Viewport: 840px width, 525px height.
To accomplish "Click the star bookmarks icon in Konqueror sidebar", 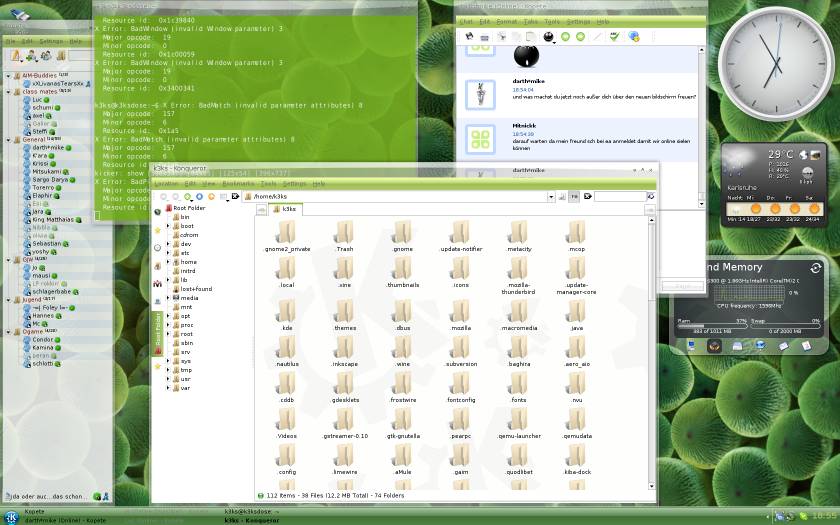I will pyautogui.click(x=158, y=230).
